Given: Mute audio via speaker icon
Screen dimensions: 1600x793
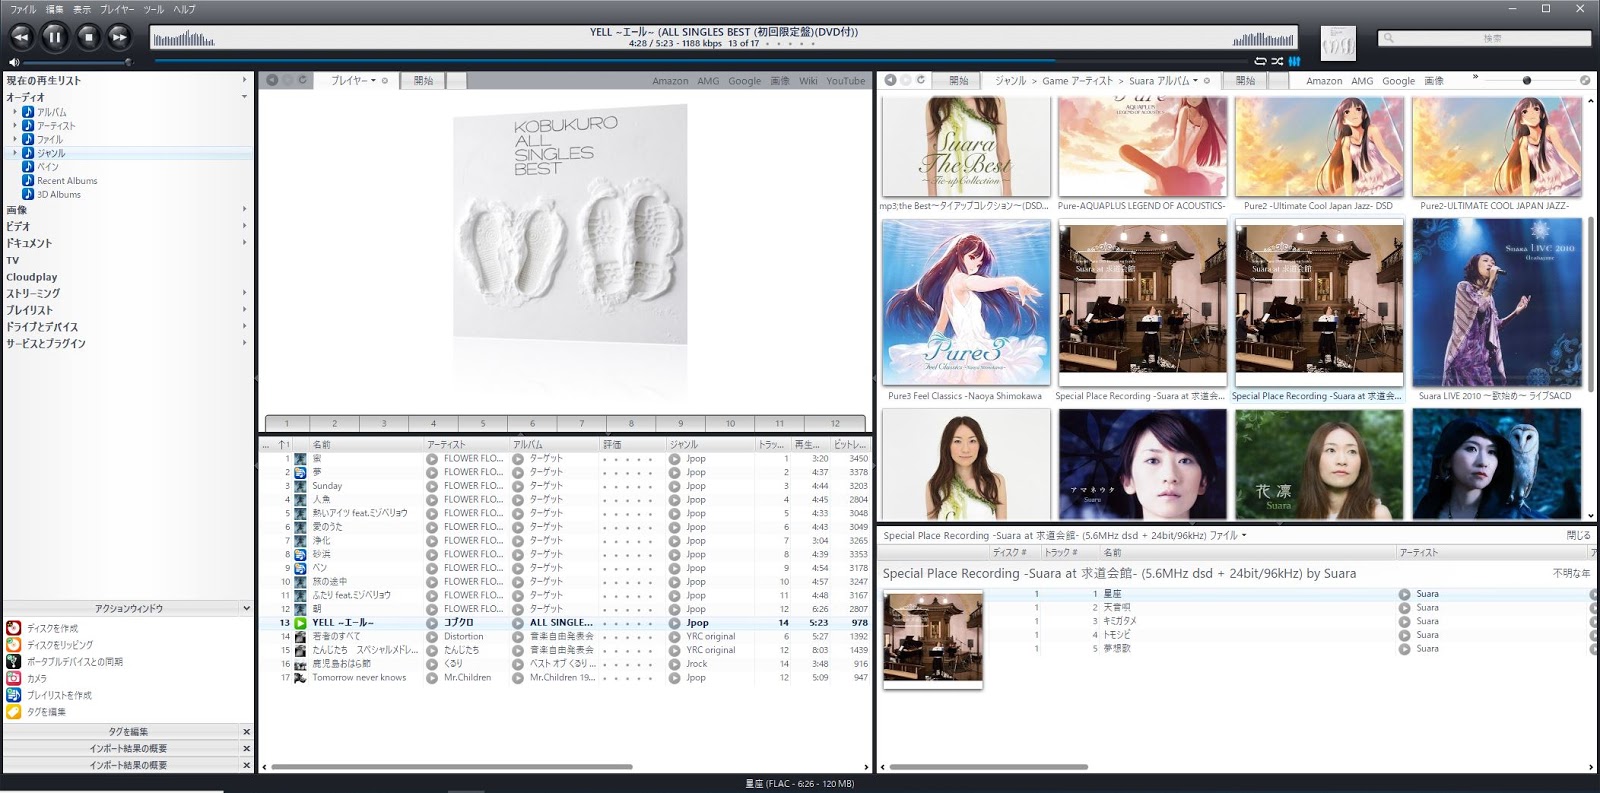Looking at the screenshot, I should pos(14,62).
